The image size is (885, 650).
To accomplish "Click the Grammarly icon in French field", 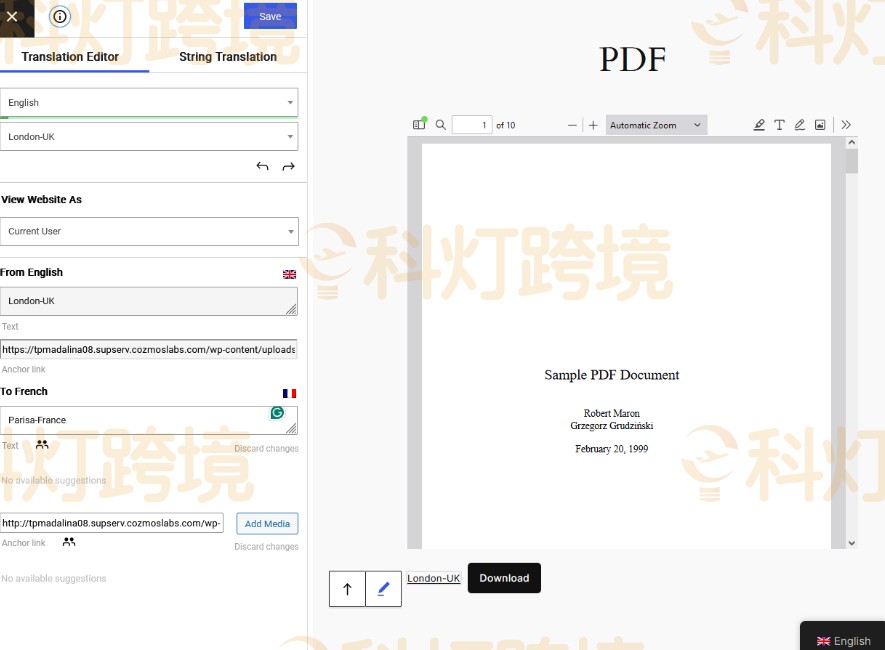I will point(277,413).
